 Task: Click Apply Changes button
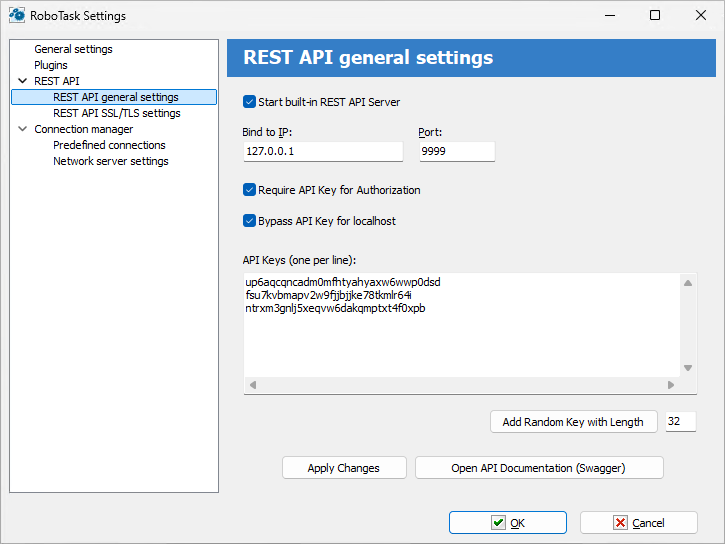tap(344, 468)
